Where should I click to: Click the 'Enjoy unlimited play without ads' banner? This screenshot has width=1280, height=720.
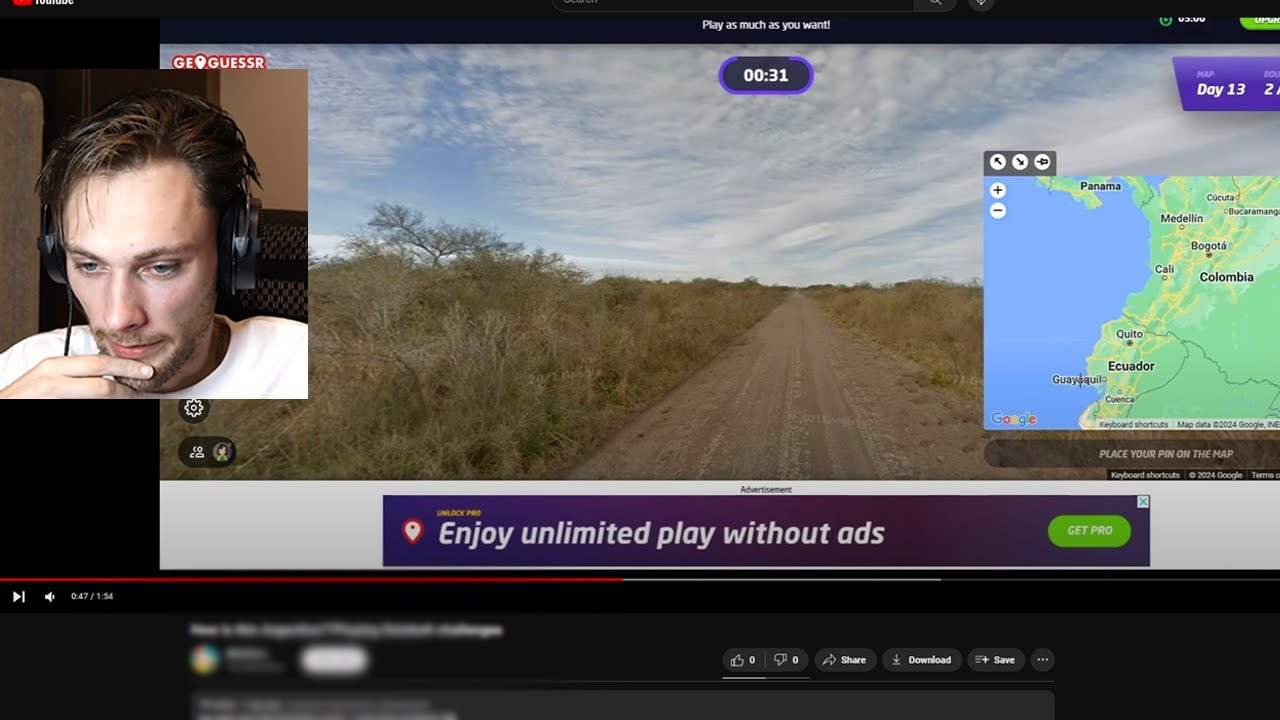(x=766, y=531)
